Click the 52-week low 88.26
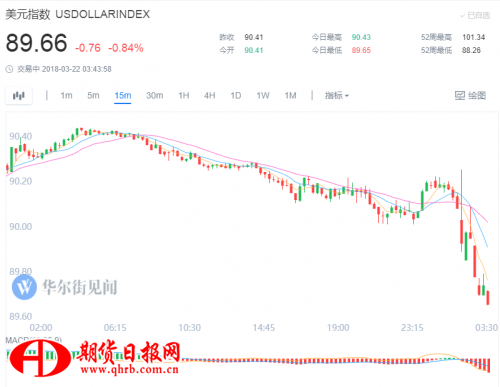The image size is (500, 387). tap(471, 50)
